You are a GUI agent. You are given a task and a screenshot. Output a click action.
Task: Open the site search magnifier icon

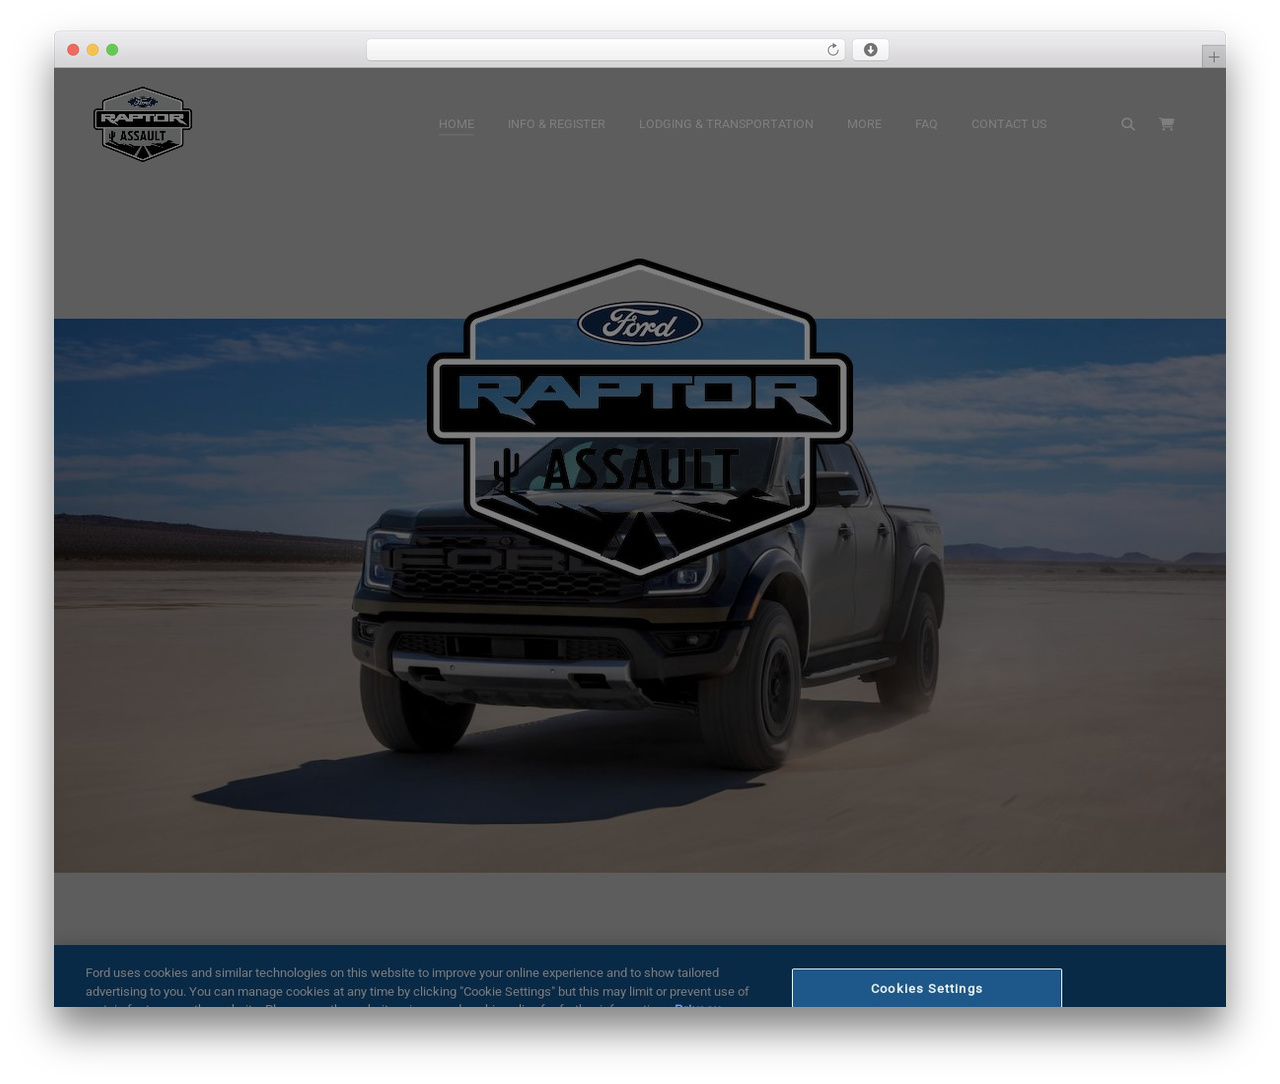tap(1128, 124)
